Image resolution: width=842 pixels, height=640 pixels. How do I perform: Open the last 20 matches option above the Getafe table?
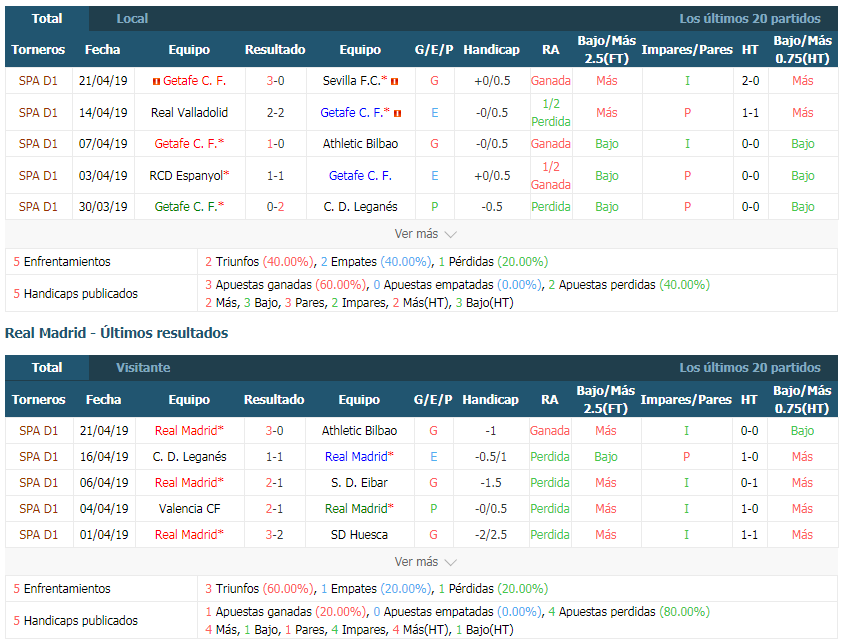(750, 19)
